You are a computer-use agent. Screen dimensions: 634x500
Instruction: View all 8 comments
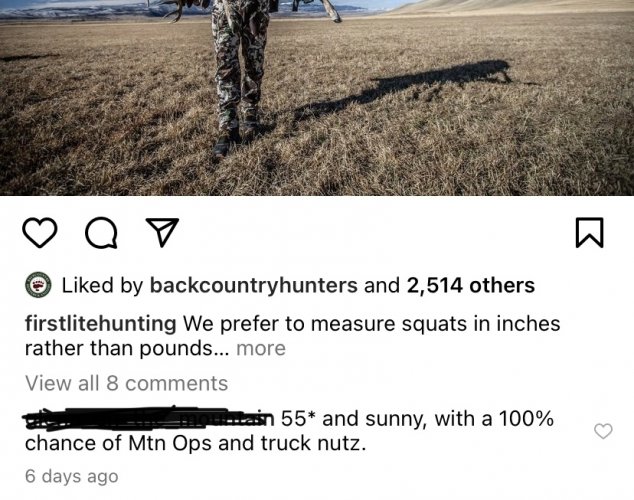[126, 383]
